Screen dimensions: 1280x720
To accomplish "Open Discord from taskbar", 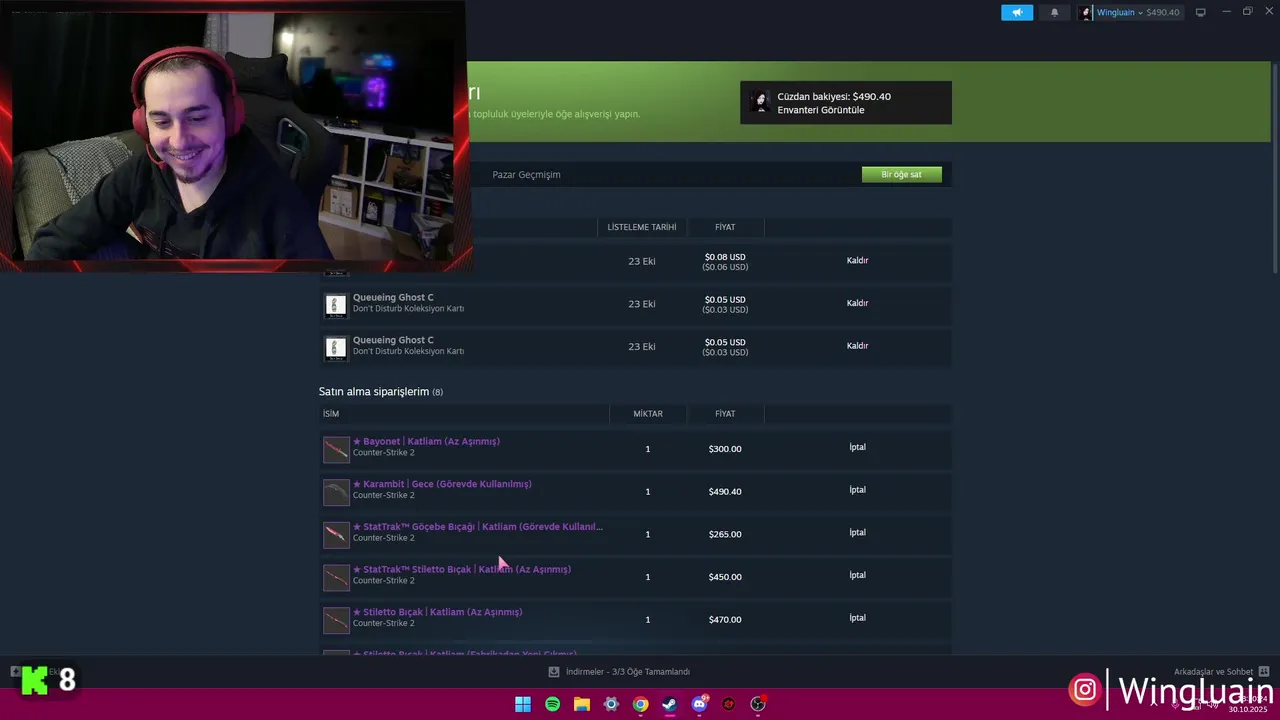I will pyautogui.click(x=700, y=704).
